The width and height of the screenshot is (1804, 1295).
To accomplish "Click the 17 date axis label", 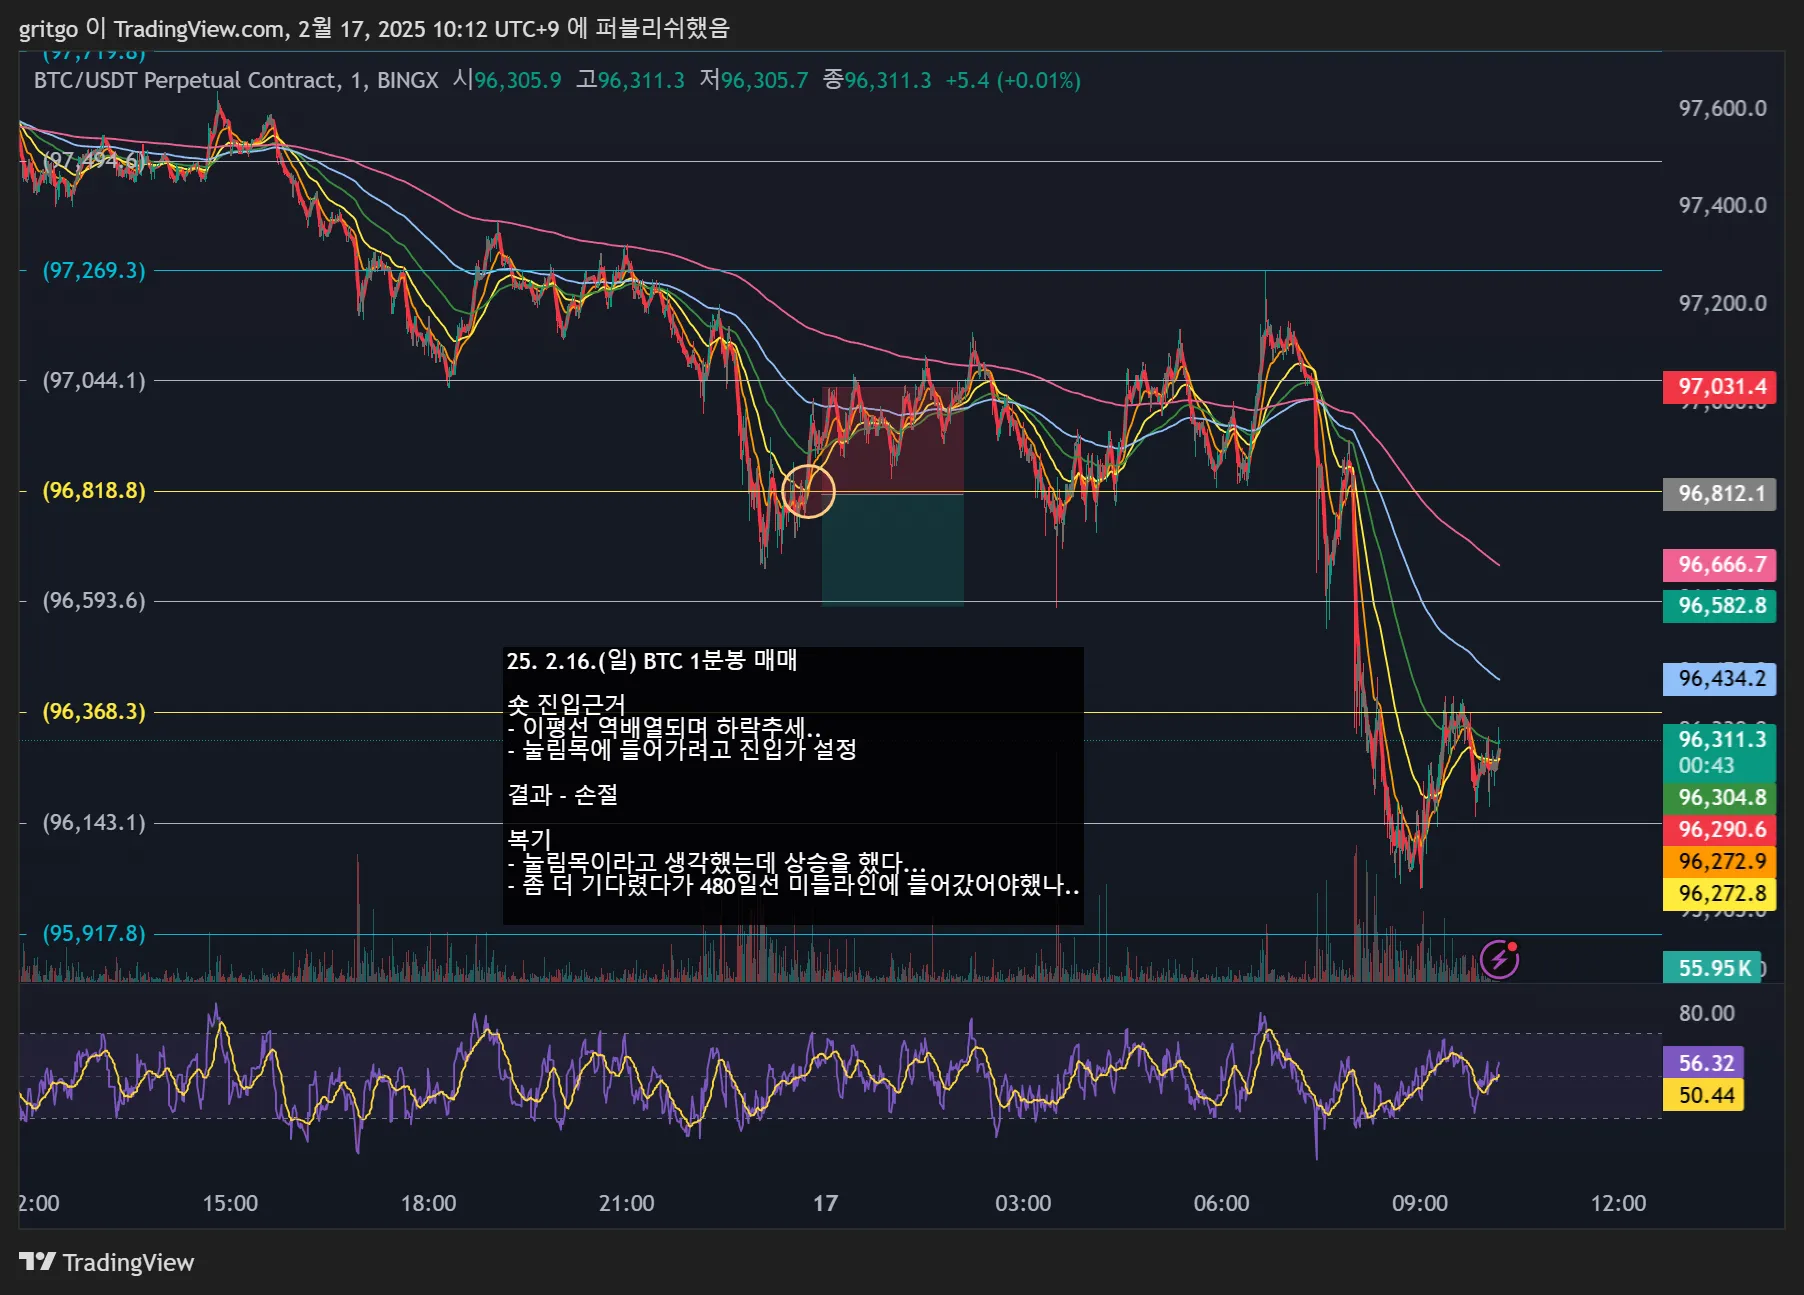I will click(x=825, y=1204).
